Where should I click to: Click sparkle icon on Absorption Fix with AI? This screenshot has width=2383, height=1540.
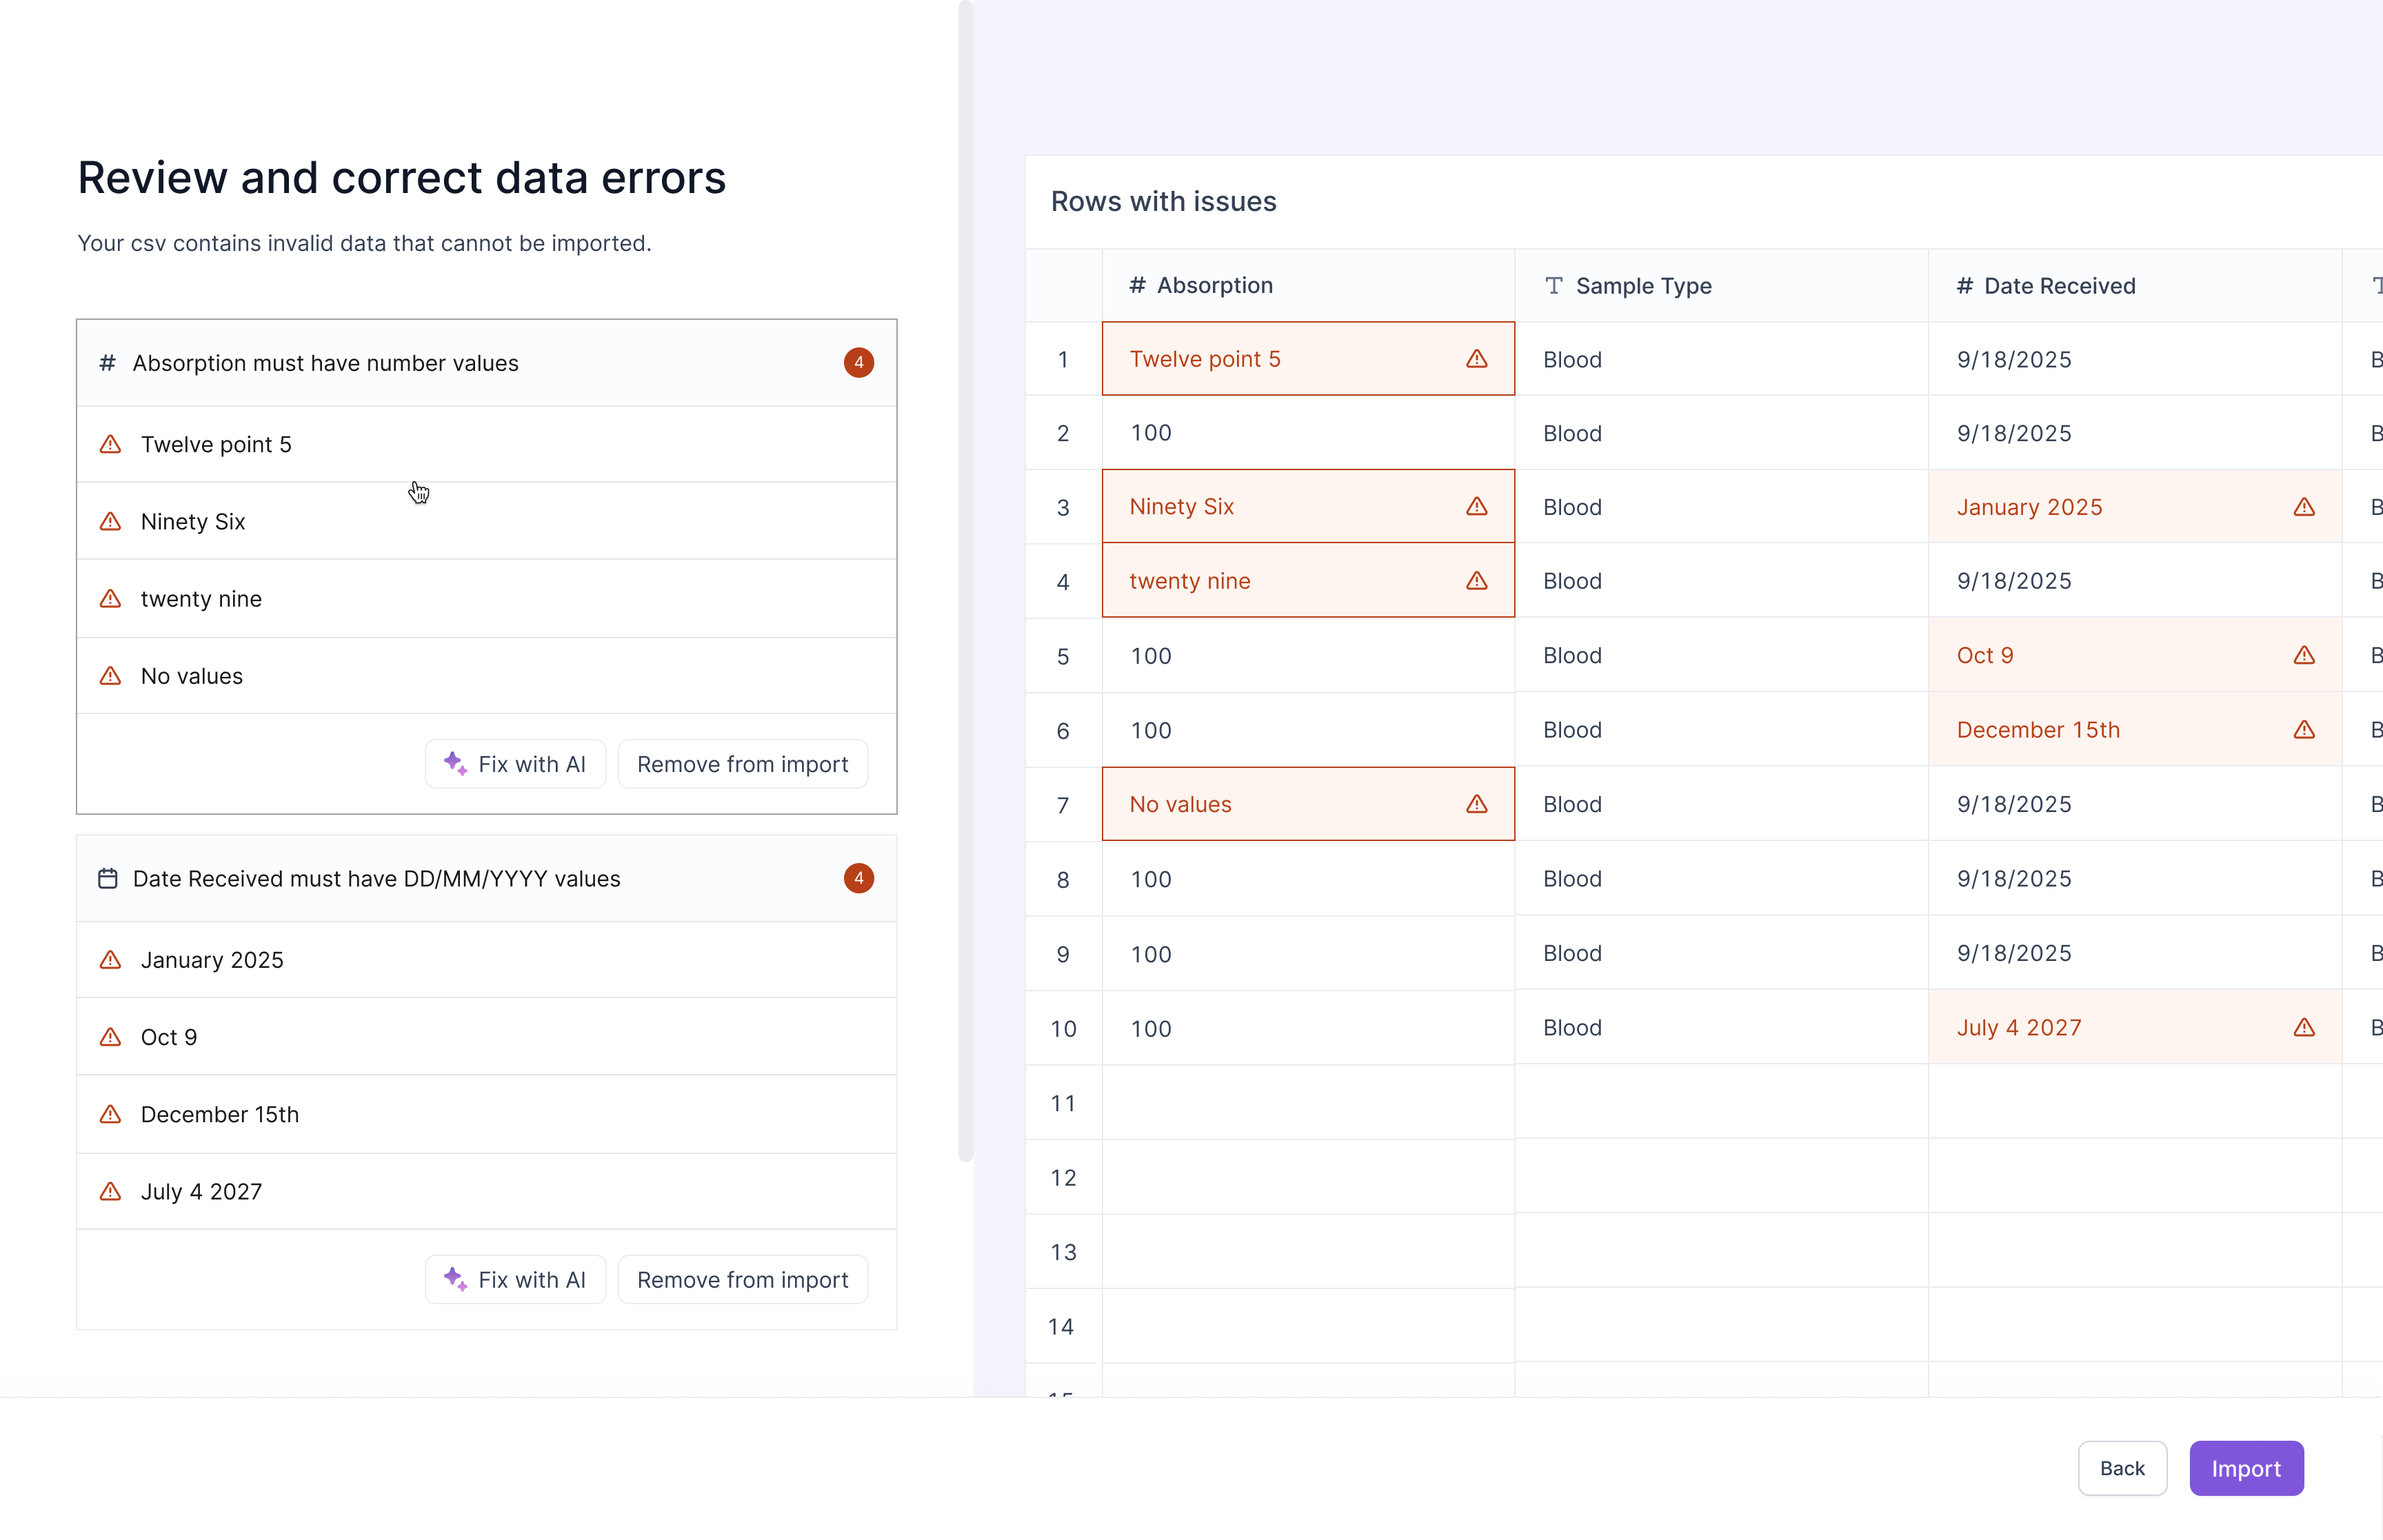(x=455, y=764)
